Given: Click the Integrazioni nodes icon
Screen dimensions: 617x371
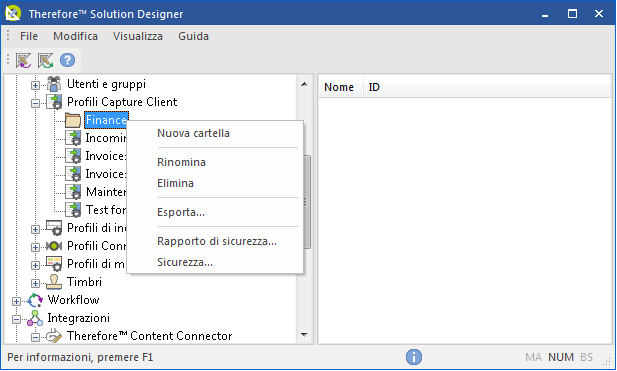Looking at the screenshot, I should 35,318.
